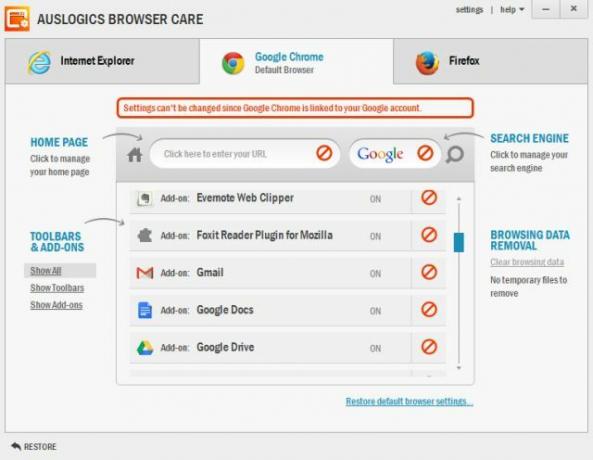Viewport: 593px width, 460px height.
Task: Select the Show Toolbars filter
Action: (57, 288)
